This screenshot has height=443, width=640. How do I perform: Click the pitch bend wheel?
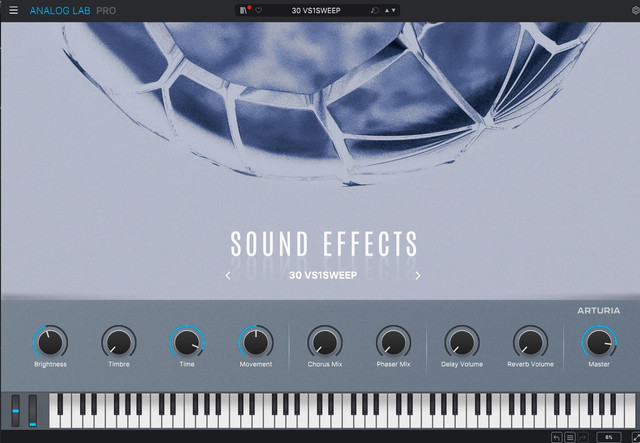[16, 411]
